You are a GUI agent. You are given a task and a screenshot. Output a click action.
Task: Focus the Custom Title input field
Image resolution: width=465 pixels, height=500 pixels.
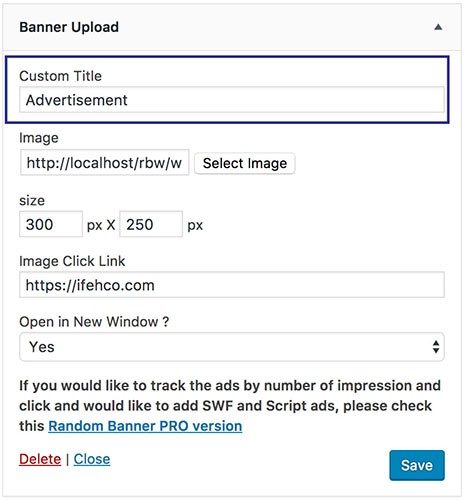pyautogui.click(x=232, y=100)
